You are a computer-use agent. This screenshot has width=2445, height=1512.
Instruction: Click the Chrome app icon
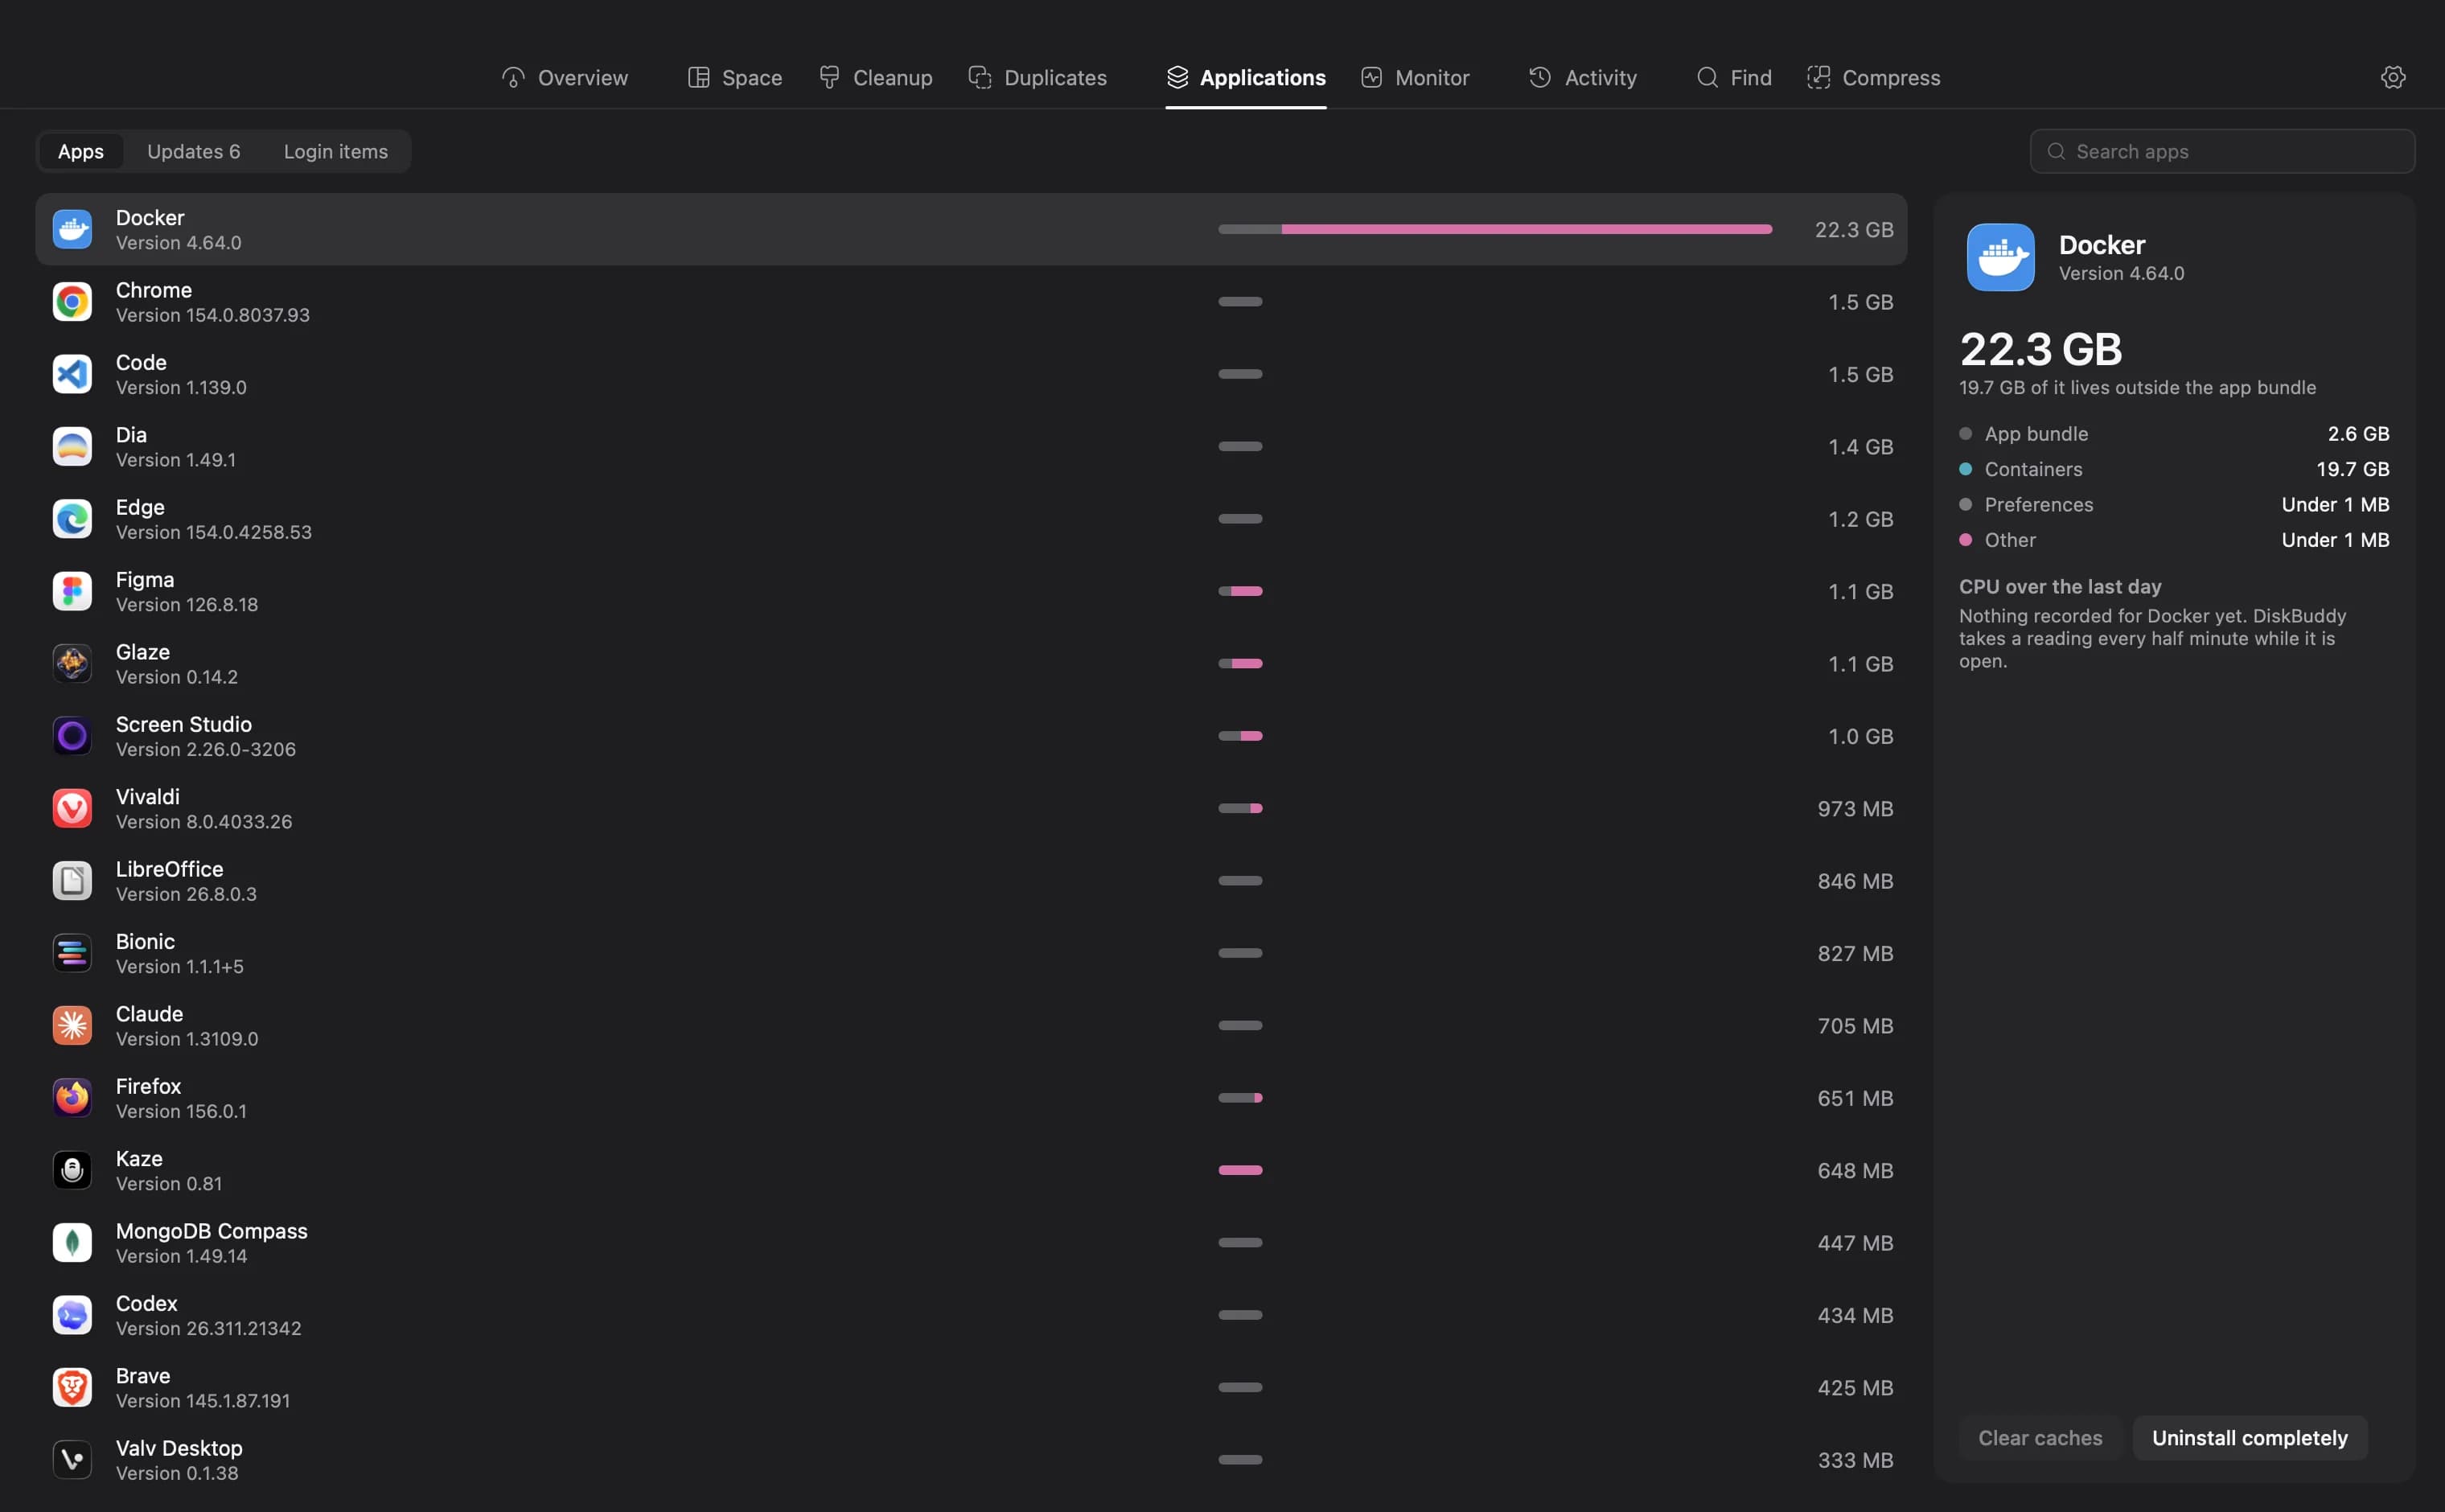coord(72,302)
